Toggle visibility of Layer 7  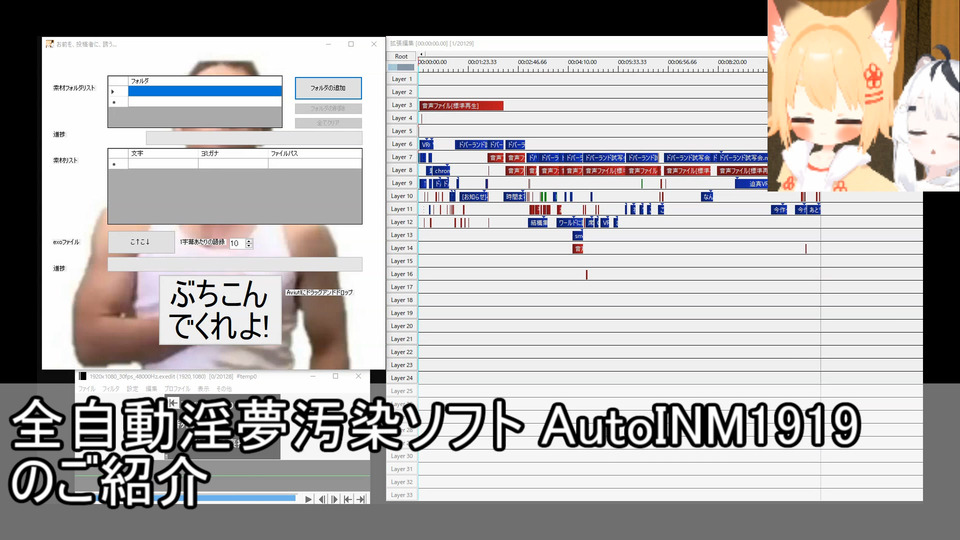coord(402,157)
